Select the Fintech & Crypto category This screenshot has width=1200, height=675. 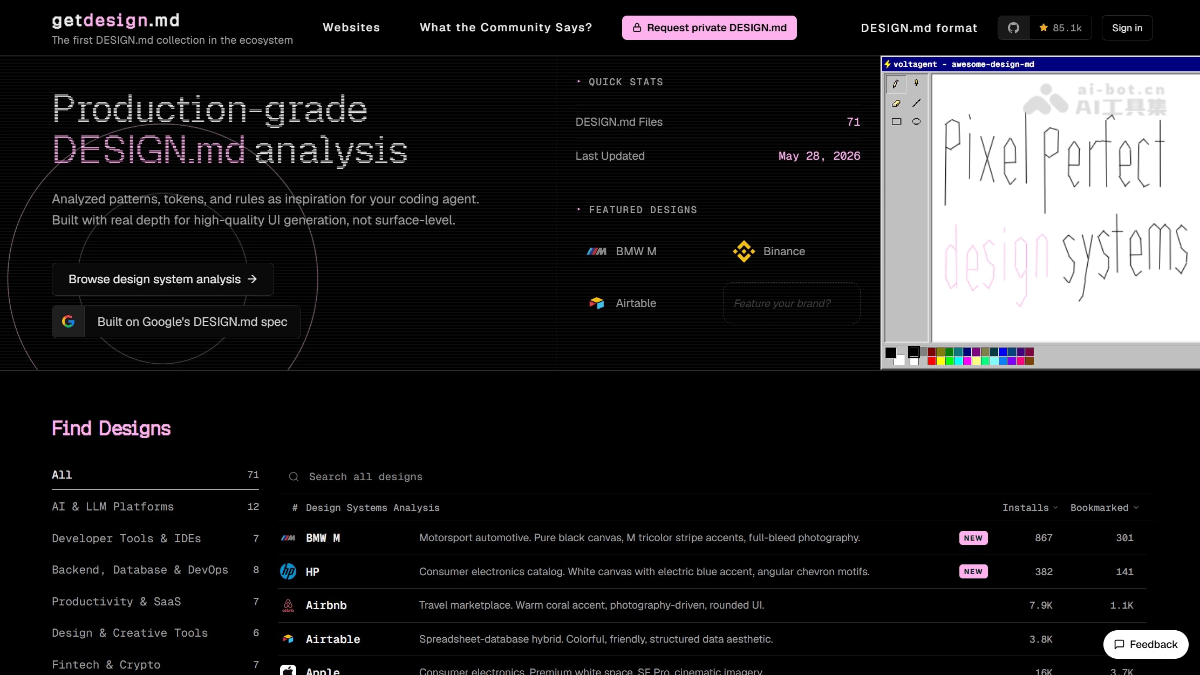point(155,665)
